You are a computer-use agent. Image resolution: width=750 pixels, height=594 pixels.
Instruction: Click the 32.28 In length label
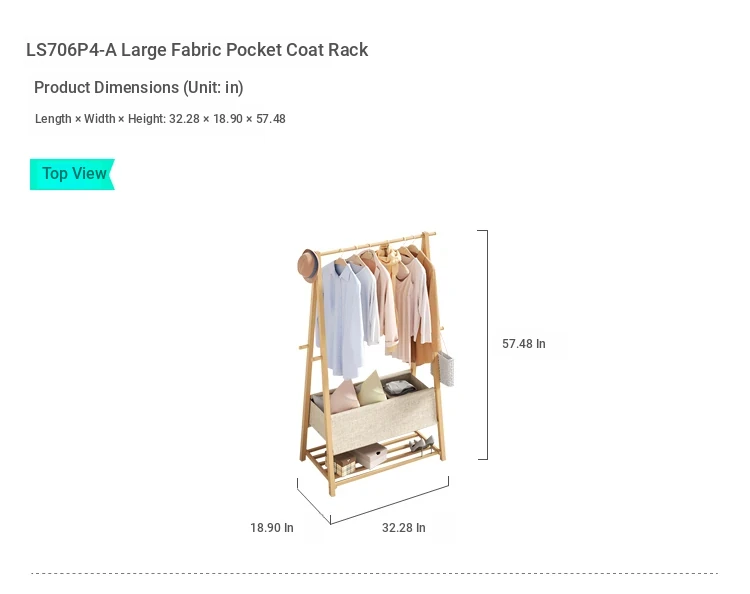[404, 528]
